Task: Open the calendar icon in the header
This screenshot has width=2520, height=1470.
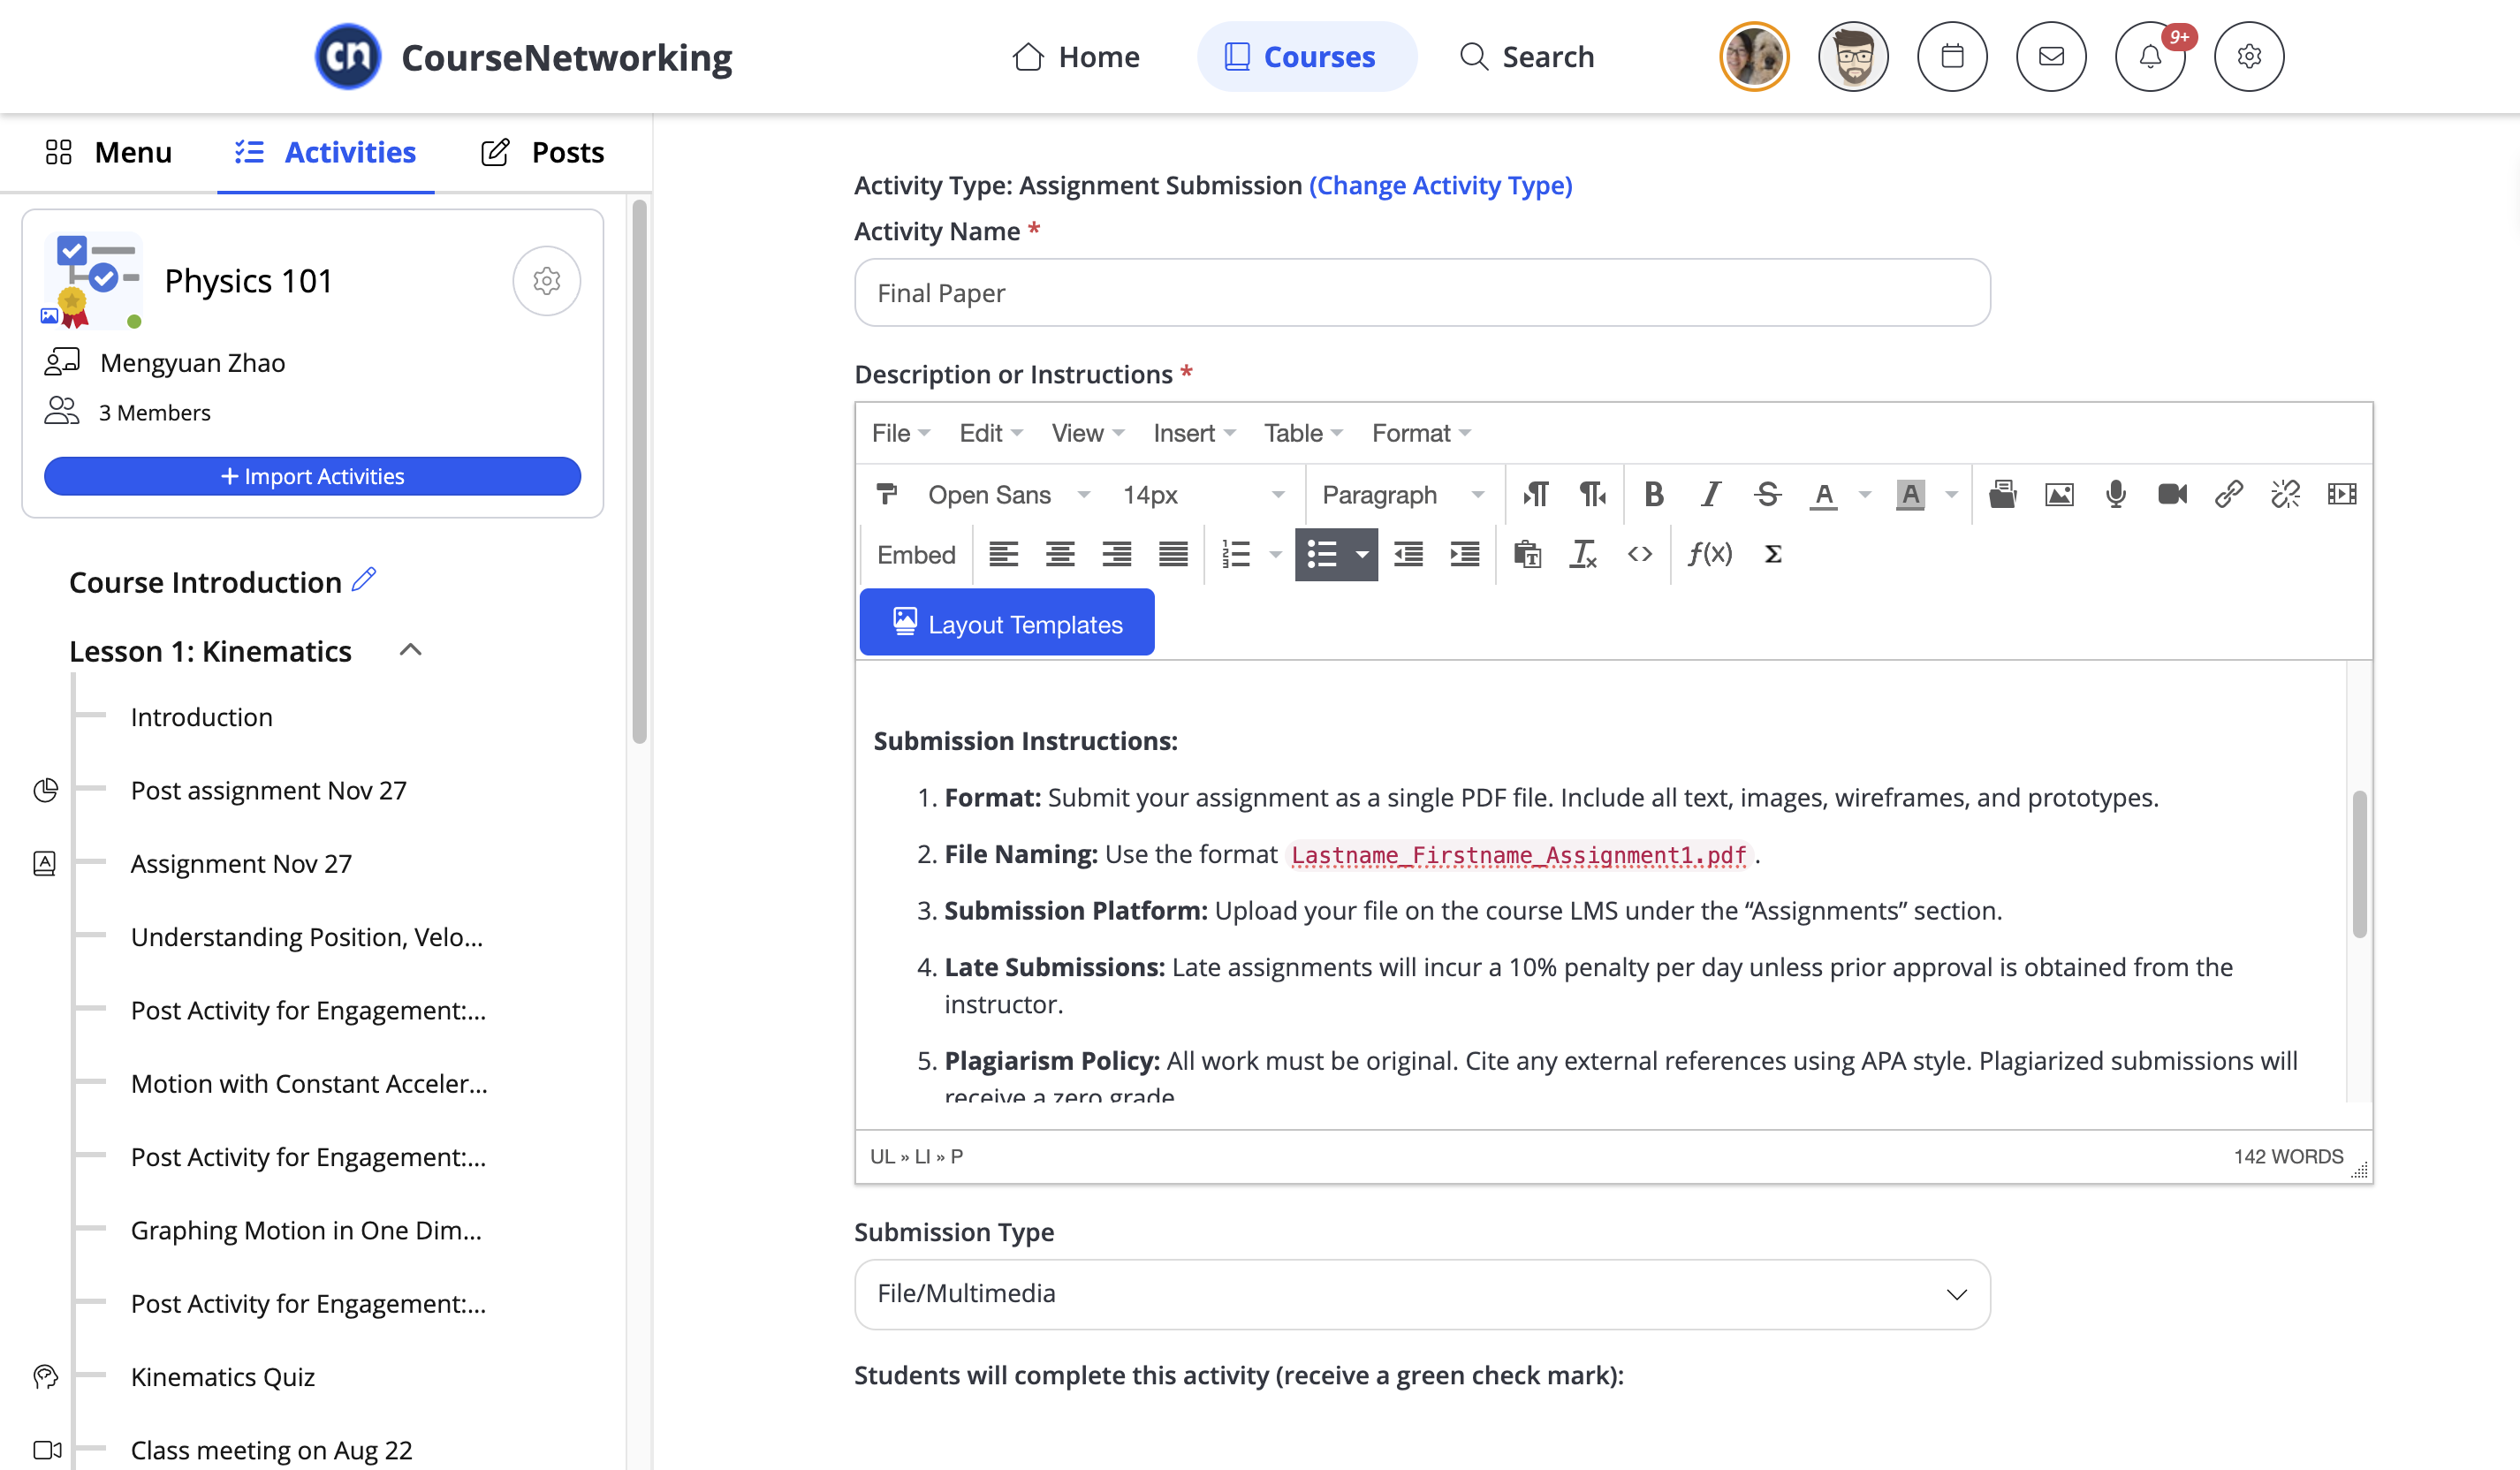Action: (1952, 57)
